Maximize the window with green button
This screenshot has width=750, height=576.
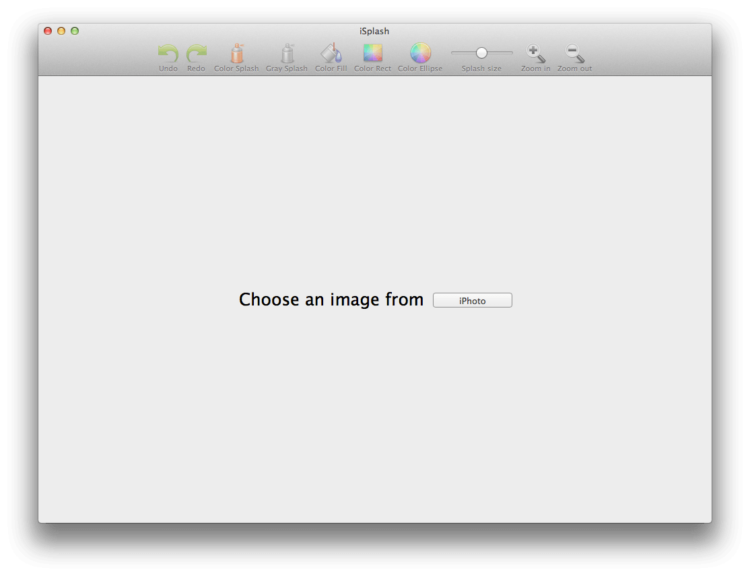point(75,31)
